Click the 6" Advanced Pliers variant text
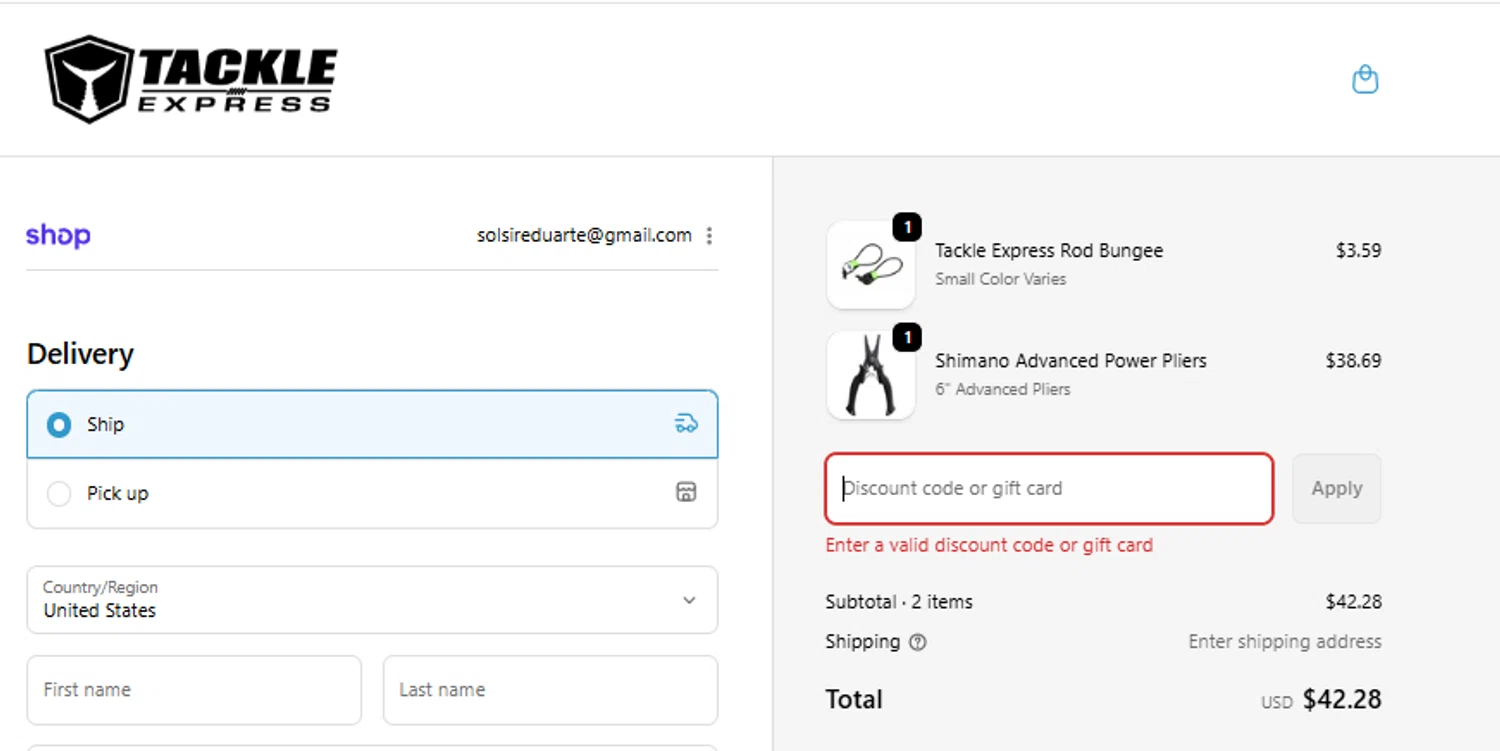 [x=1003, y=389]
